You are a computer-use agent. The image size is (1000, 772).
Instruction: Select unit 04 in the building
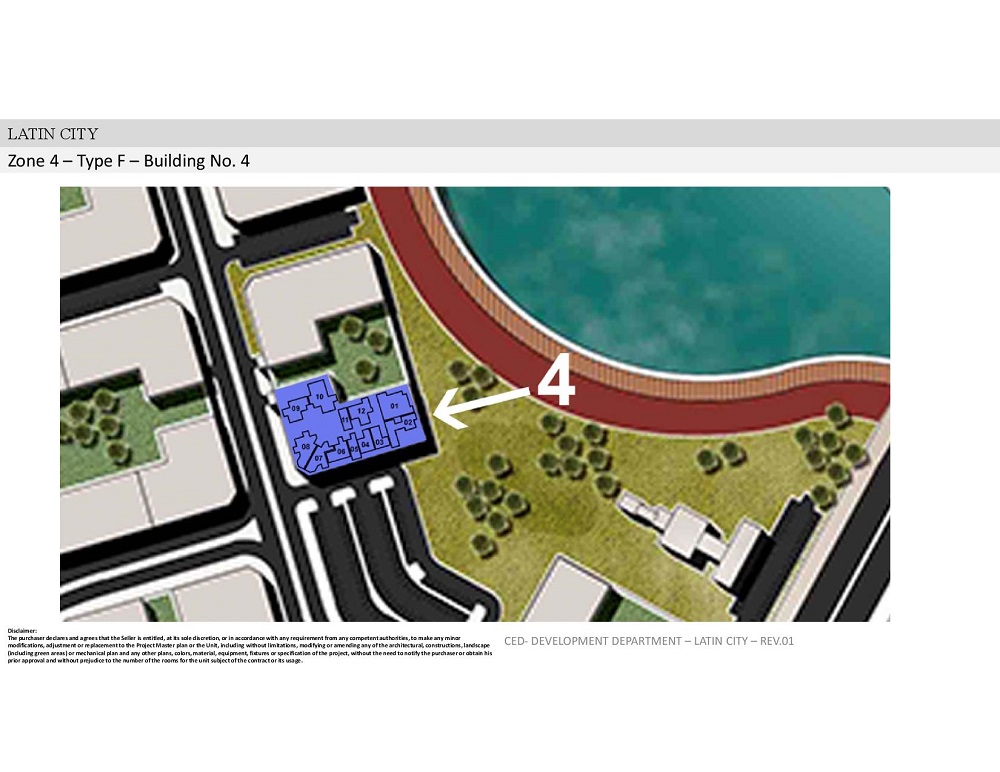point(365,443)
